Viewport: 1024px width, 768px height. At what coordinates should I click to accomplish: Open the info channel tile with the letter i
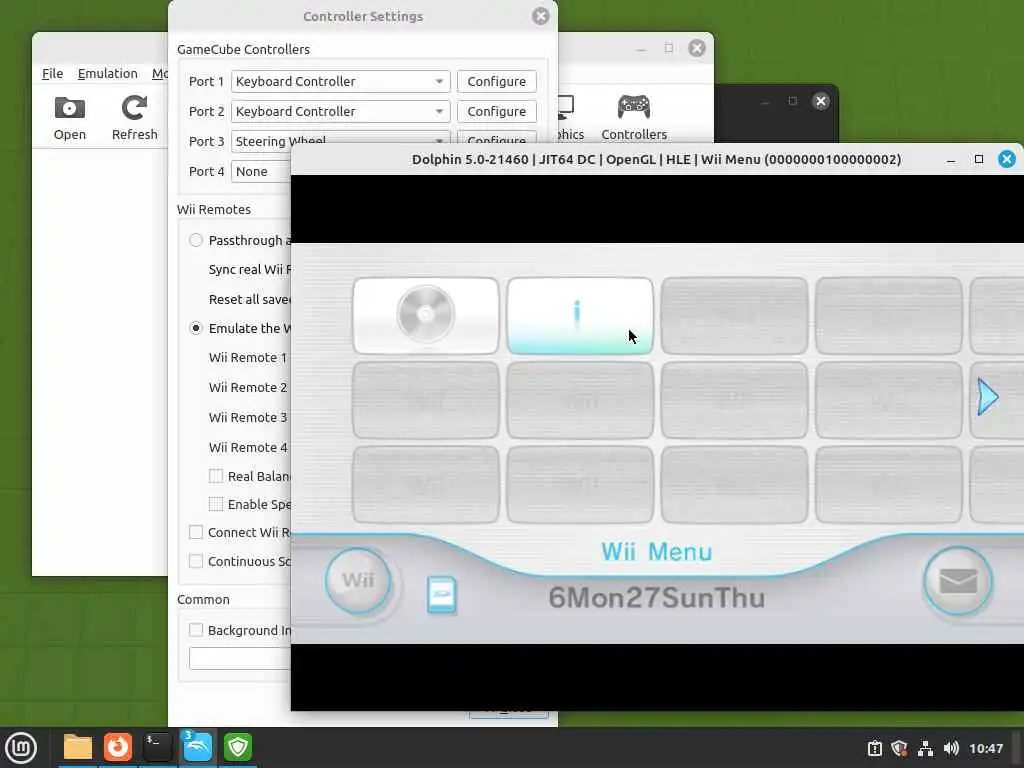click(x=580, y=316)
